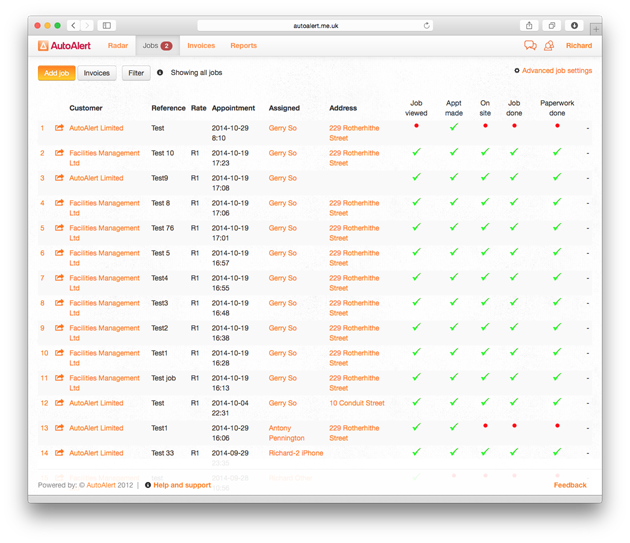Click the red Paperwork done dot in row 13
The height and width of the screenshot is (543, 630).
(x=557, y=426)
